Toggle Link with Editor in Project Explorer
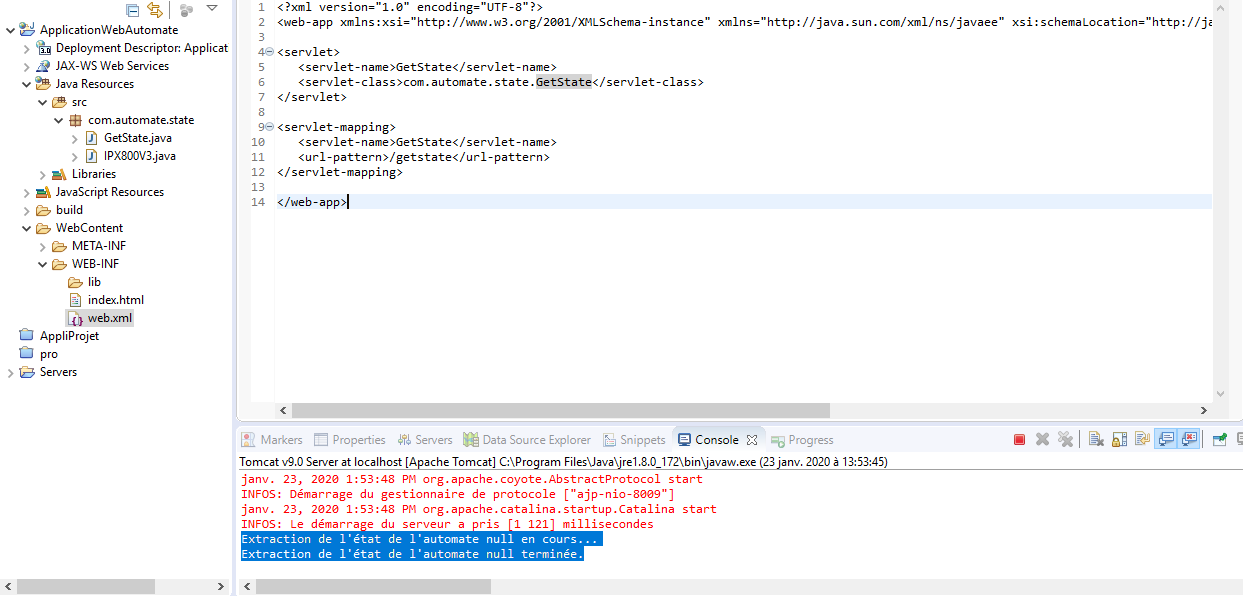The height and width of the screenshot is (596, 1243). click(155, 10)
